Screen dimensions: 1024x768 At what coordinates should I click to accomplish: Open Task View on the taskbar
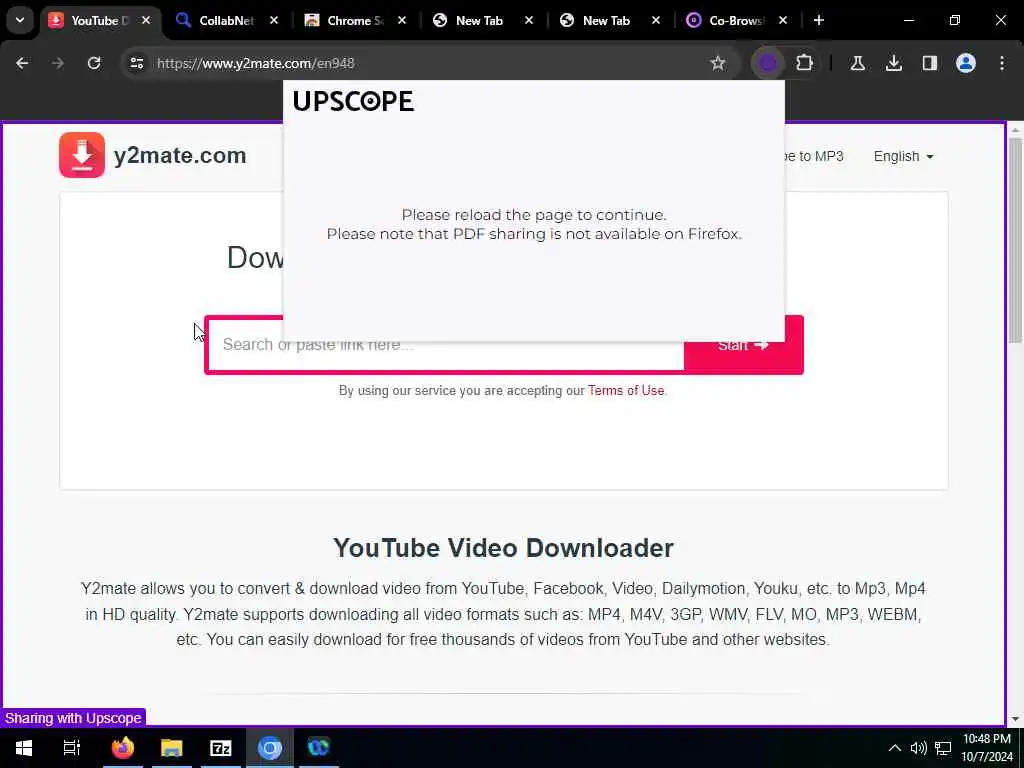tap(72, 748)
